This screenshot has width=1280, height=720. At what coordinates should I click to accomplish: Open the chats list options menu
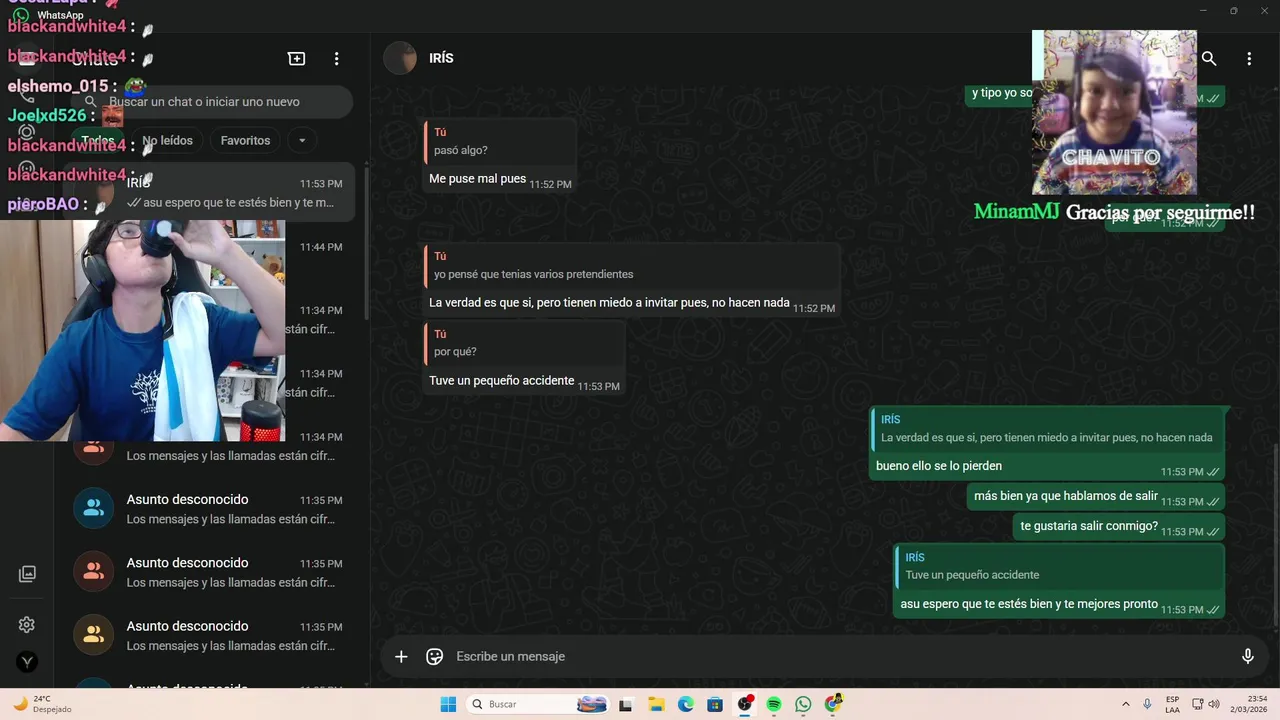(x=337, y=59)
